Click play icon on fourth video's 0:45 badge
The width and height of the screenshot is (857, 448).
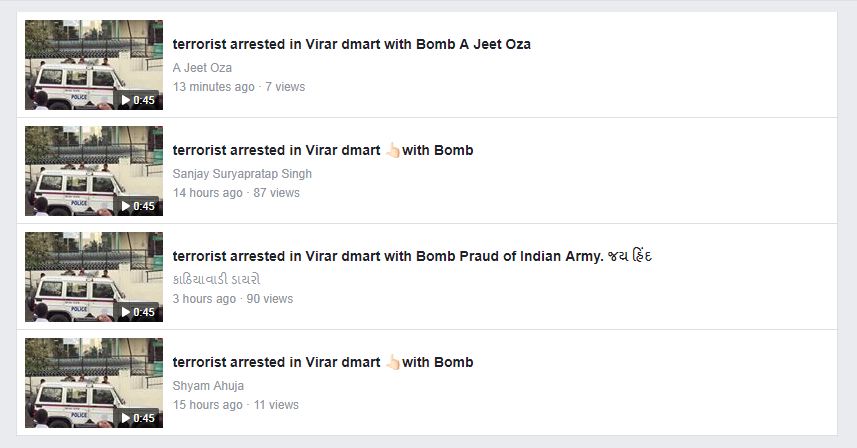(126, 418)
